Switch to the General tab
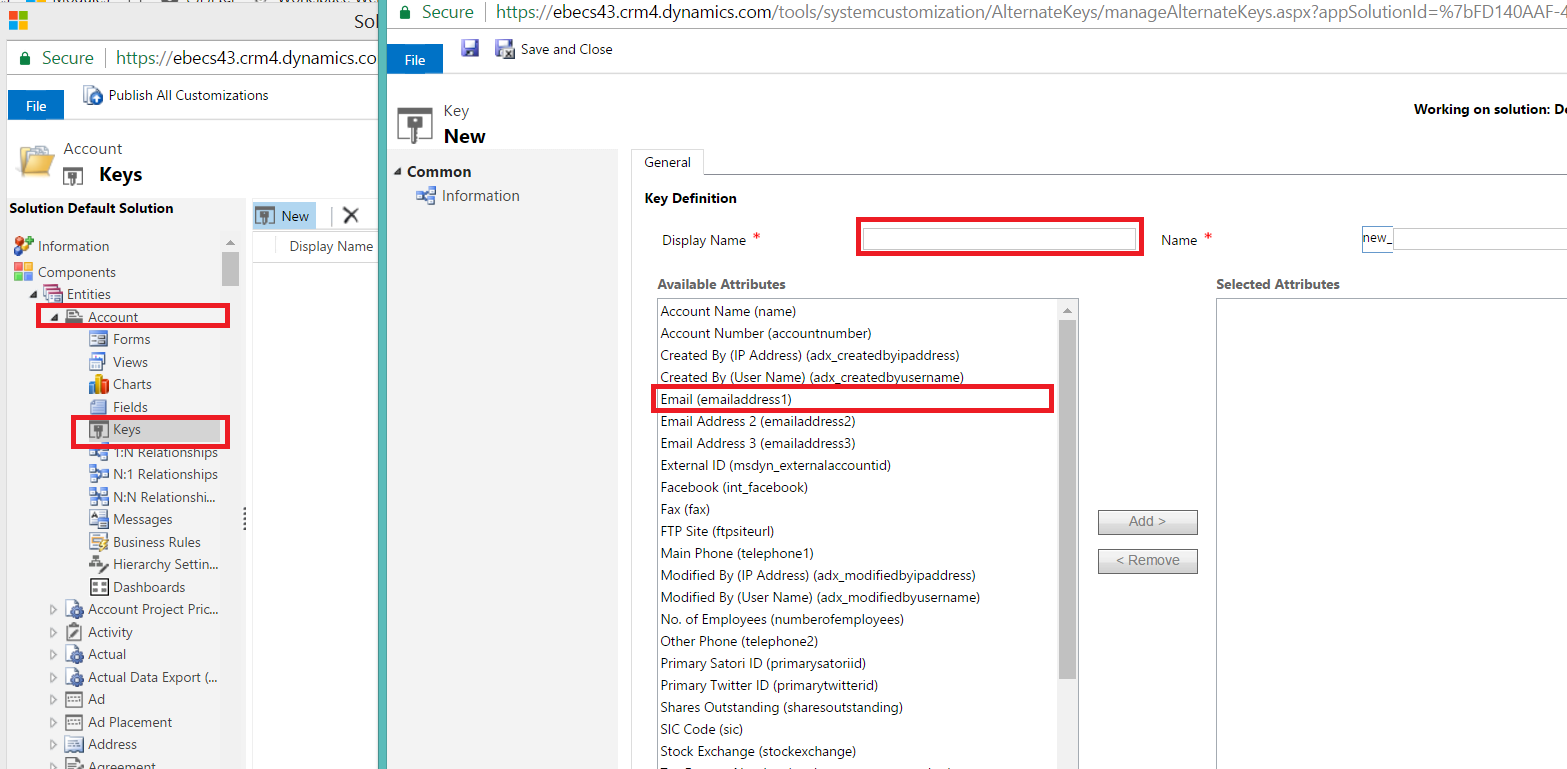The width and height of the screenshot is (1567, 769). point(667,162)
